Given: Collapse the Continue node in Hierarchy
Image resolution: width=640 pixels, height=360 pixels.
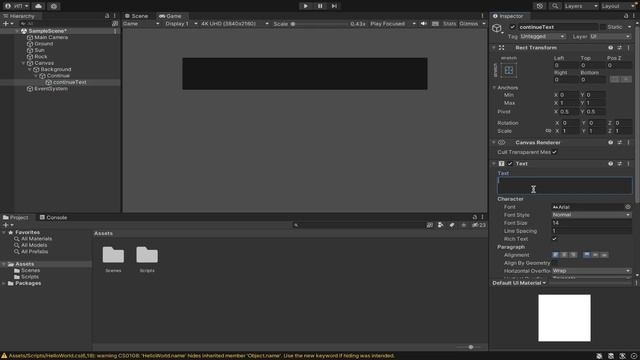Looking at the screenshot, I should pyautogui.click(x=36, y=76).
